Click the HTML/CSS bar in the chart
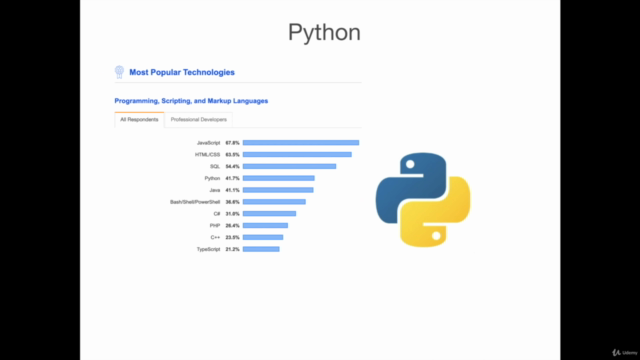 coord(297,154)
